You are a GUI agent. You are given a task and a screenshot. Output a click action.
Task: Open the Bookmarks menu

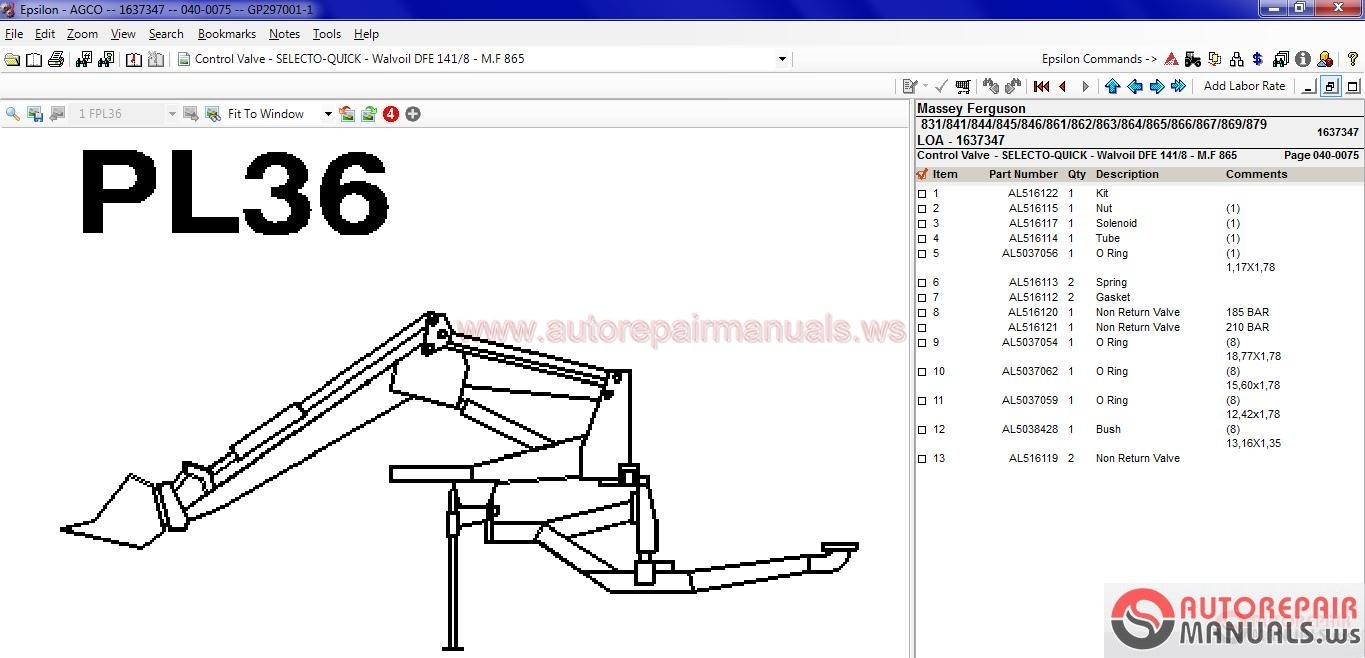click(x=226, y=34)
